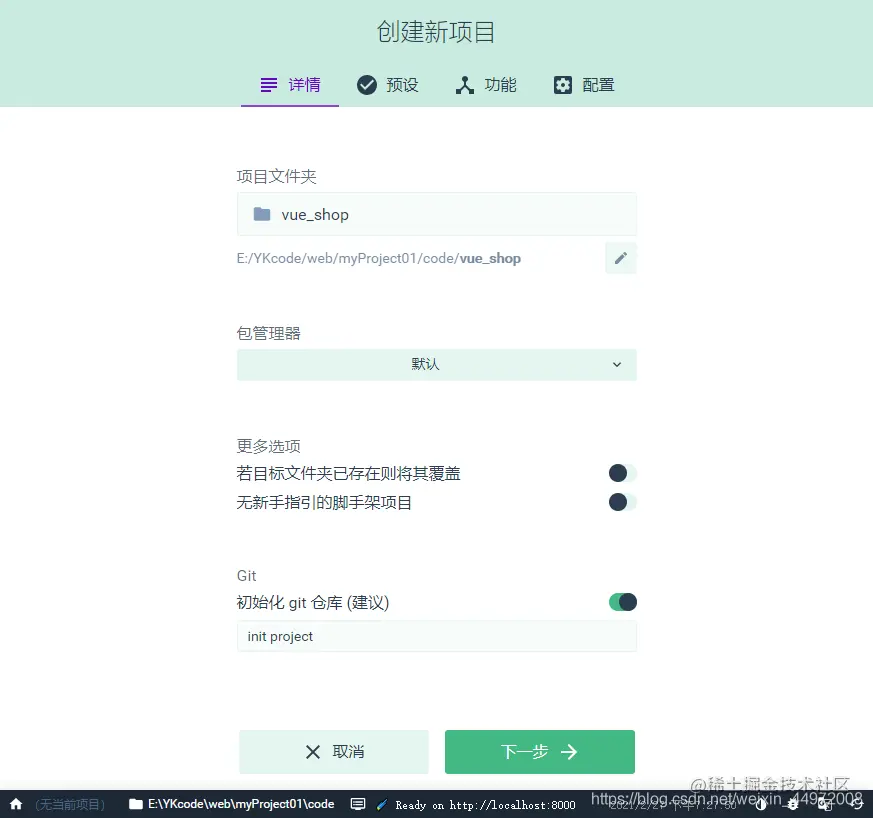Click the gear icon beside 配置

coord(562,84)
